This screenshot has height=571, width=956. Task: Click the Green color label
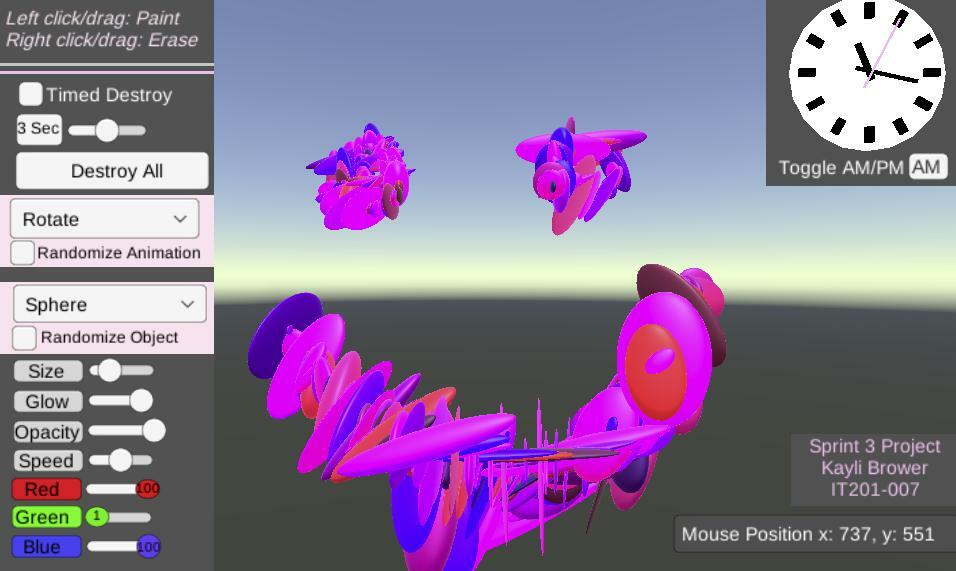[x=46, y=517]
